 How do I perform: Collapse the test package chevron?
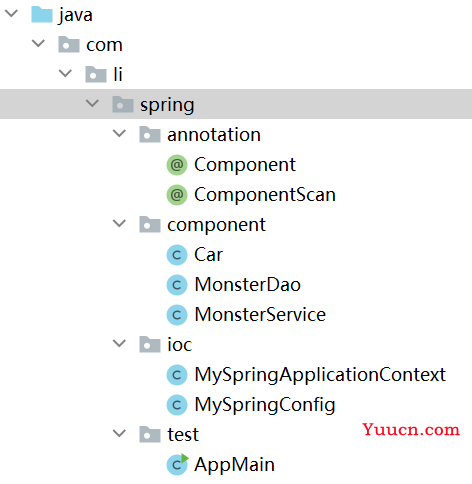coord(119,433)
